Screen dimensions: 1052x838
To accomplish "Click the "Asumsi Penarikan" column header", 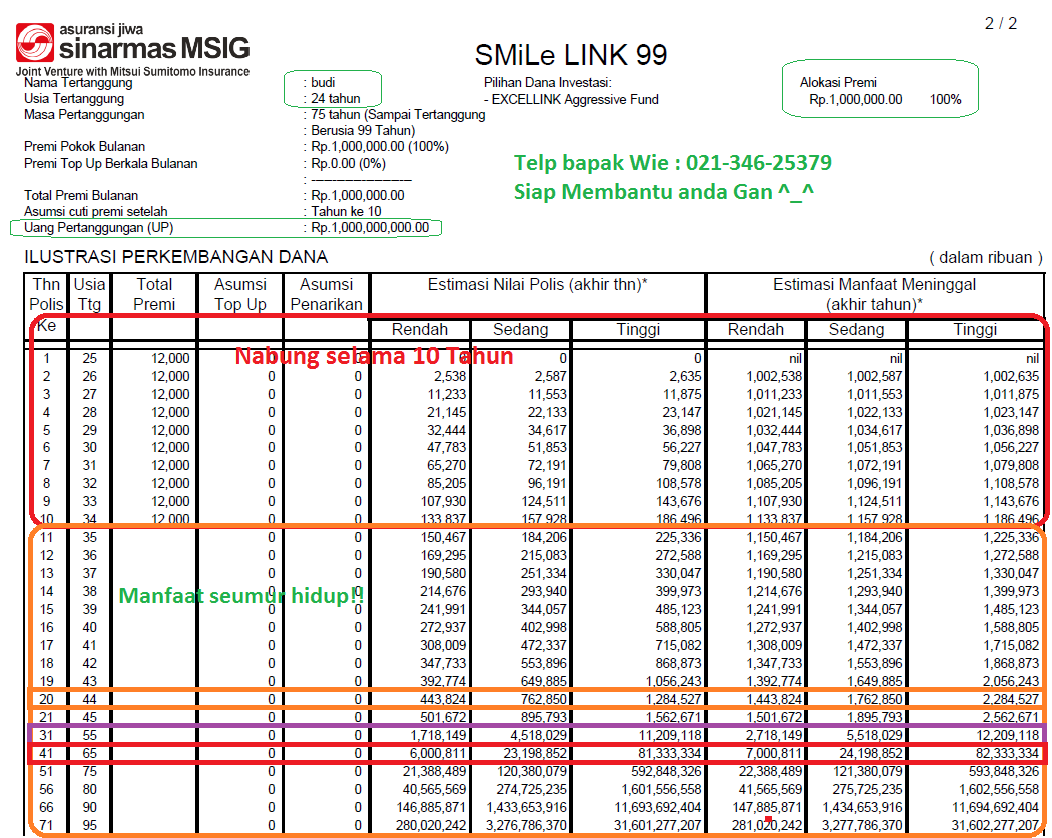I will click(327, 295).
